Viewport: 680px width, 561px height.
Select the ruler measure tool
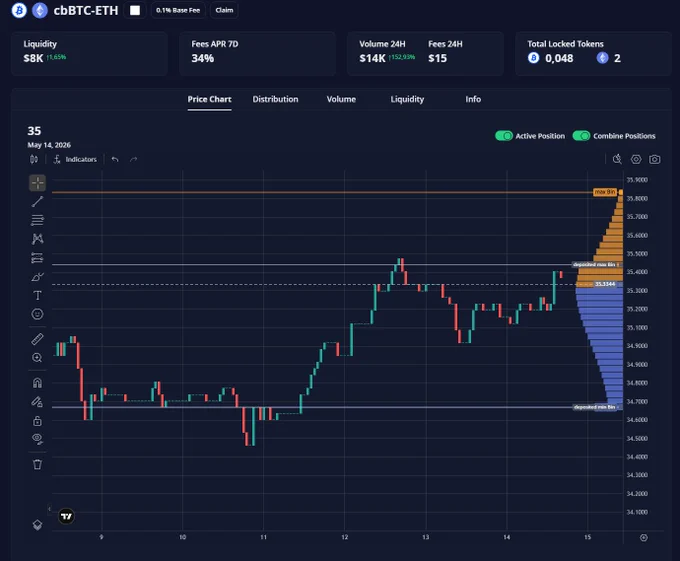[x=37, y=339]
